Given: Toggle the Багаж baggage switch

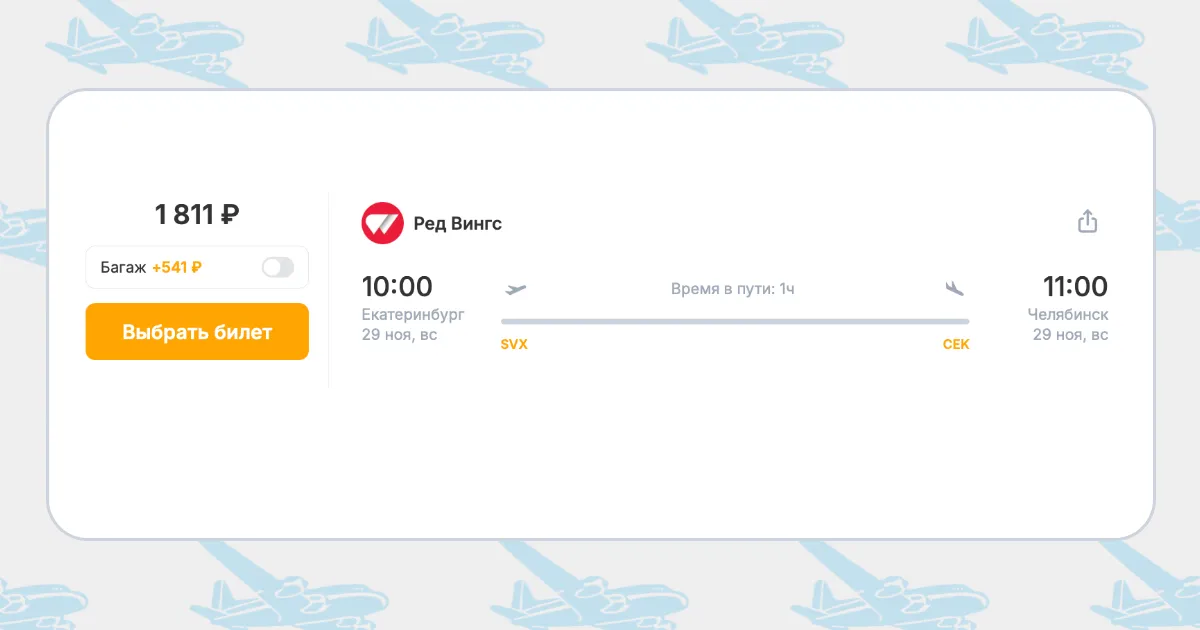Looking at the screenshot, I should click(278, 267).
